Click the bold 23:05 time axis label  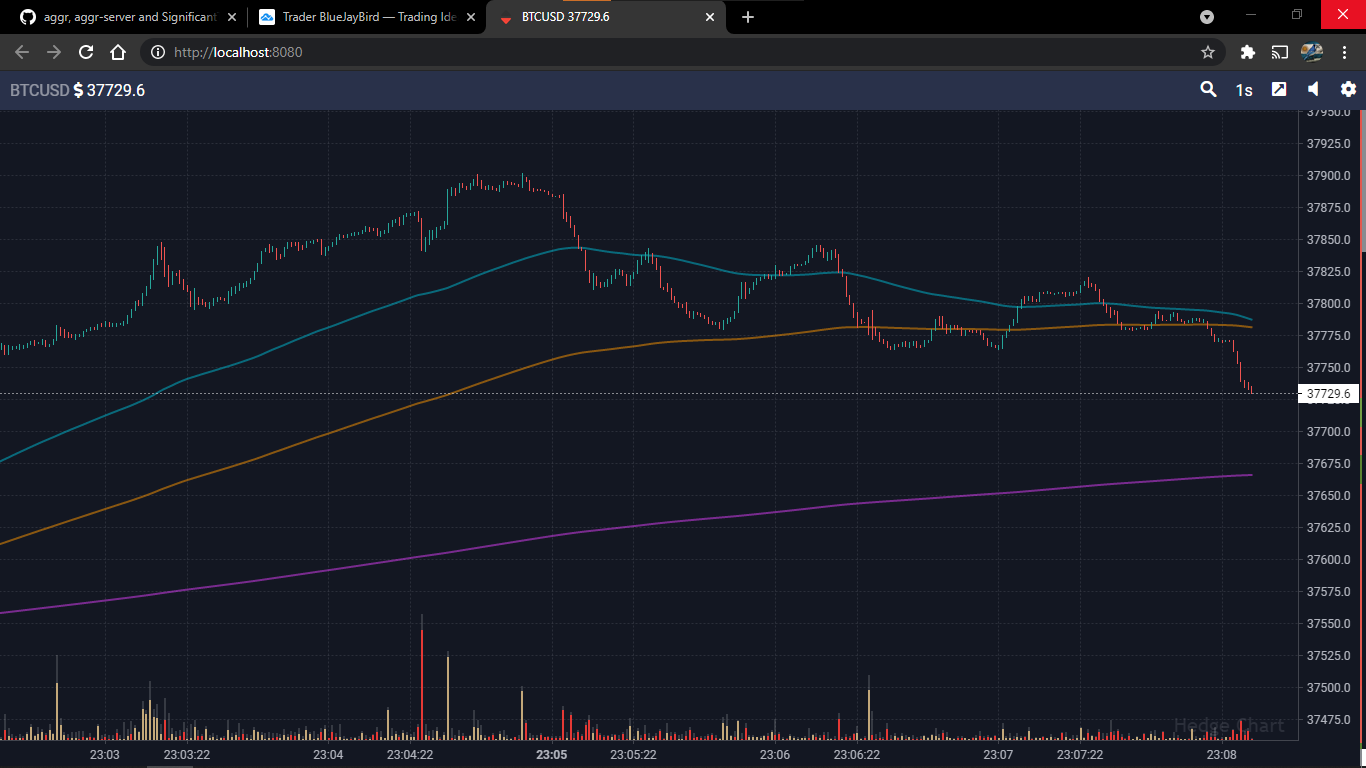coord(551,754)
